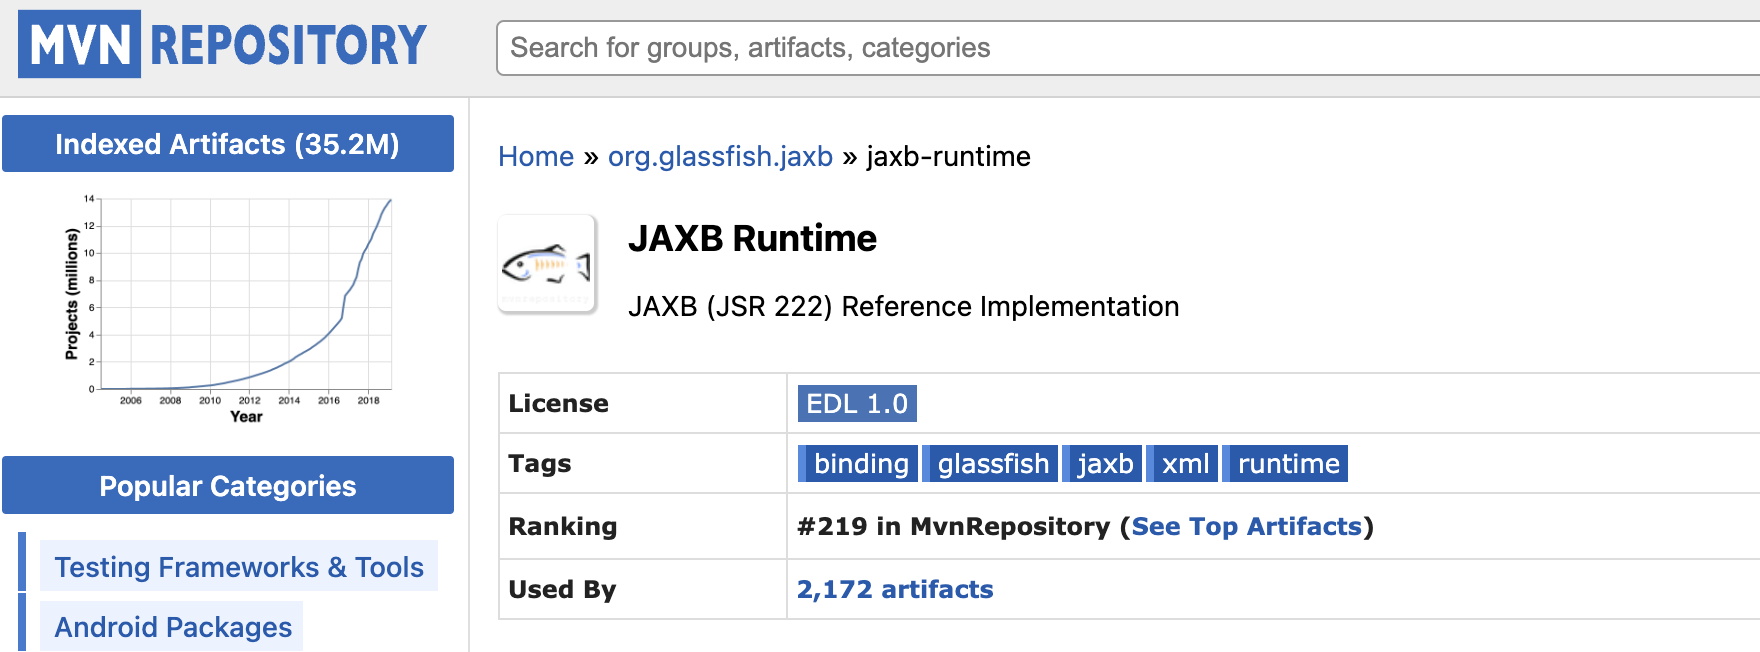1760x652 pixels.
Task: Open Android Packages category
Action: (173, 627)
